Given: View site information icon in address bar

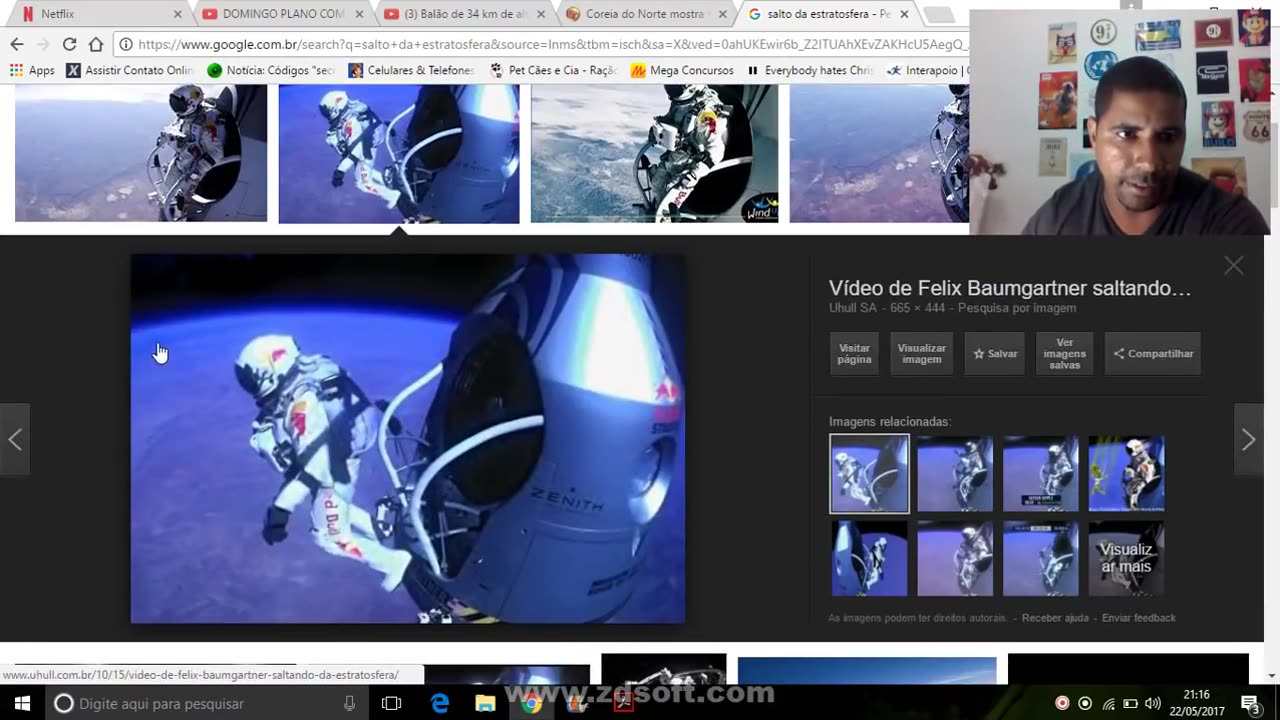Looking at the screenshot, I should tap(126, 44).
